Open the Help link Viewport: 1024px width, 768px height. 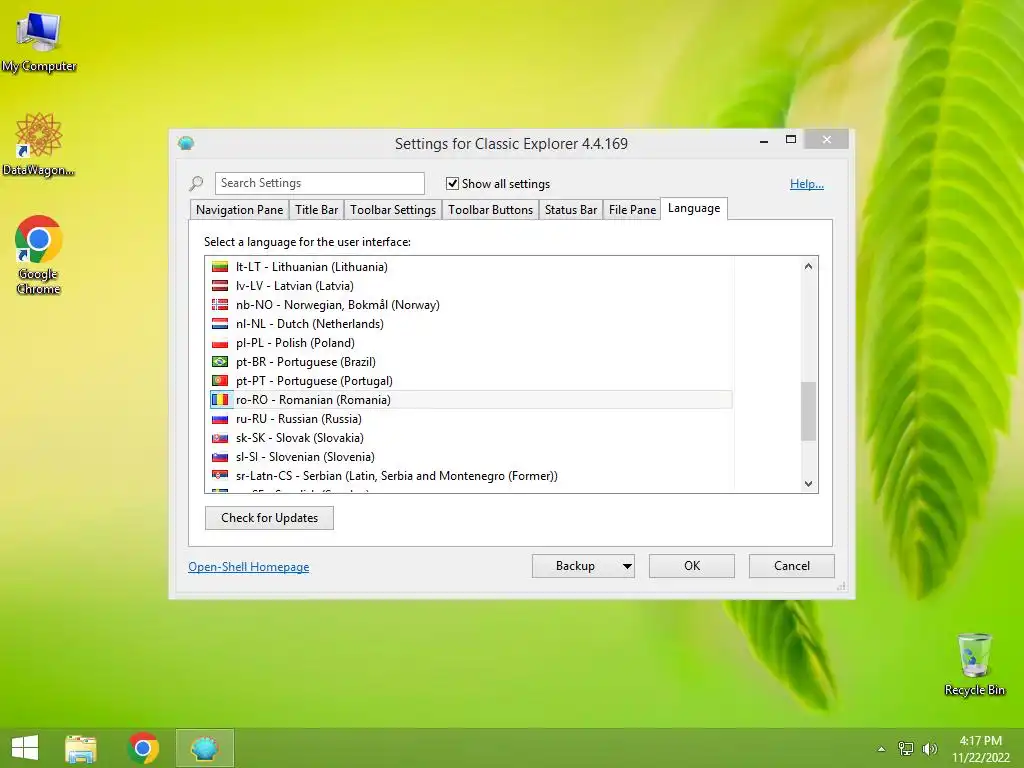(x=807, y=184)
